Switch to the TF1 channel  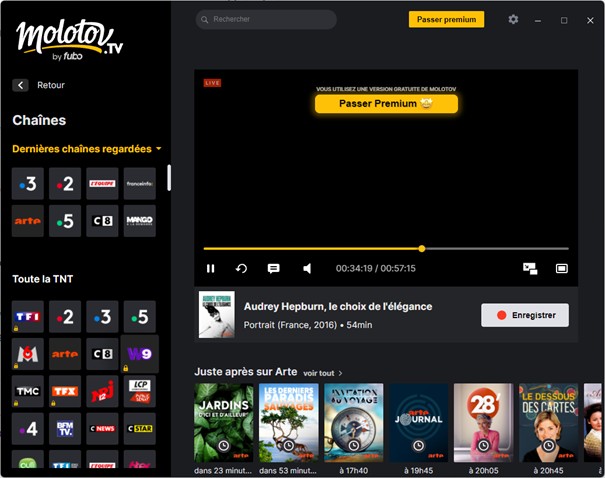coord(27,317)
